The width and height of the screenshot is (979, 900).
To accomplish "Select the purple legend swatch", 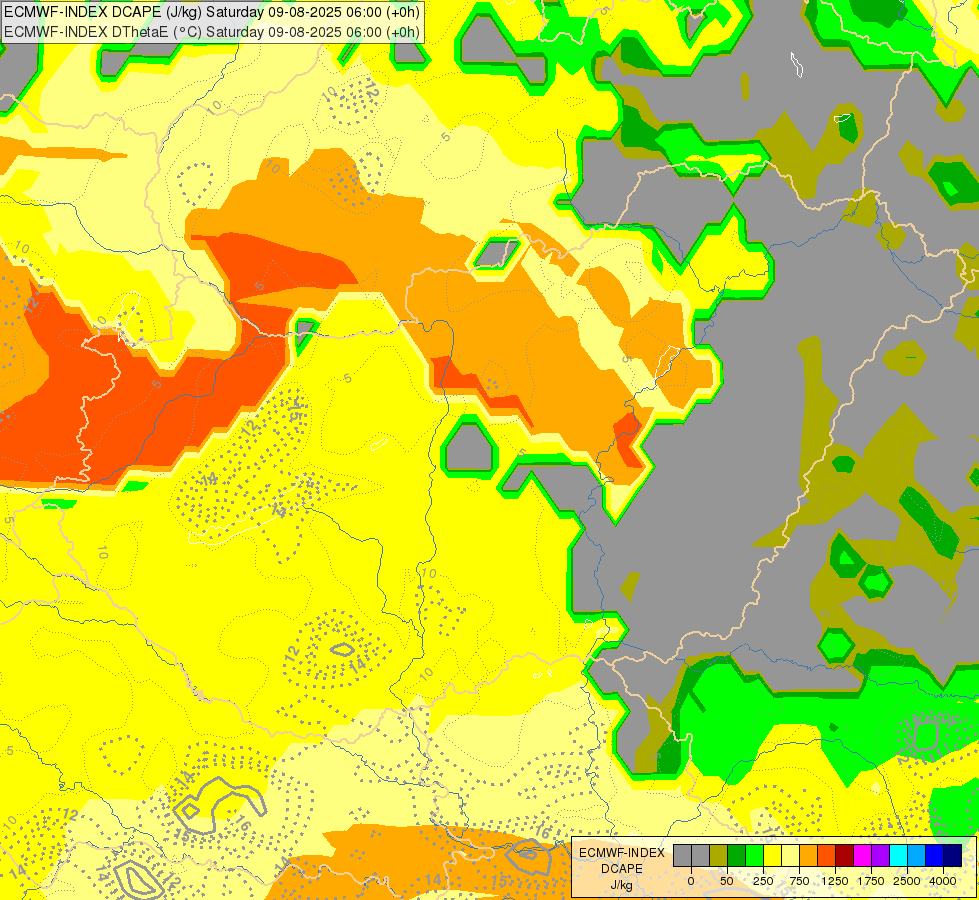I will pos(881,856).
